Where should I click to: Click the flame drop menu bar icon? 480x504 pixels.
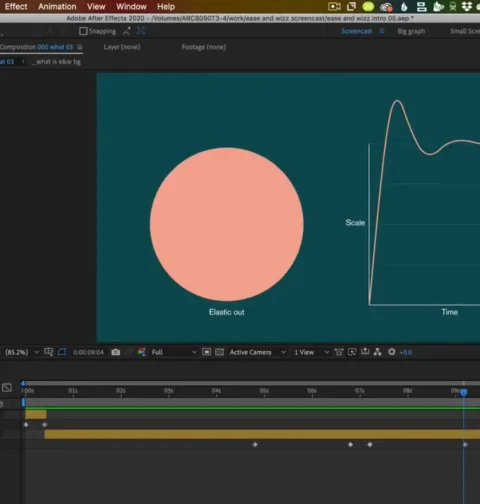point(404,7)
